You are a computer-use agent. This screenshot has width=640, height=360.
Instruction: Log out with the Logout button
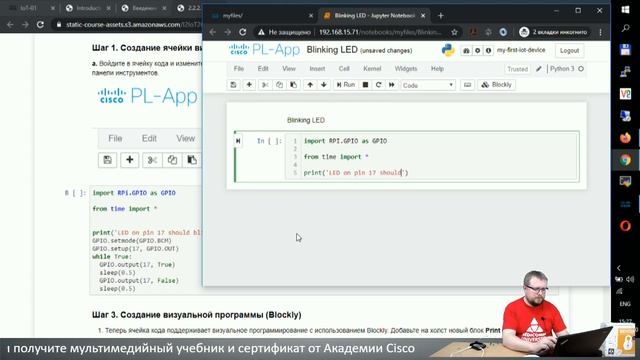(569, 51)
